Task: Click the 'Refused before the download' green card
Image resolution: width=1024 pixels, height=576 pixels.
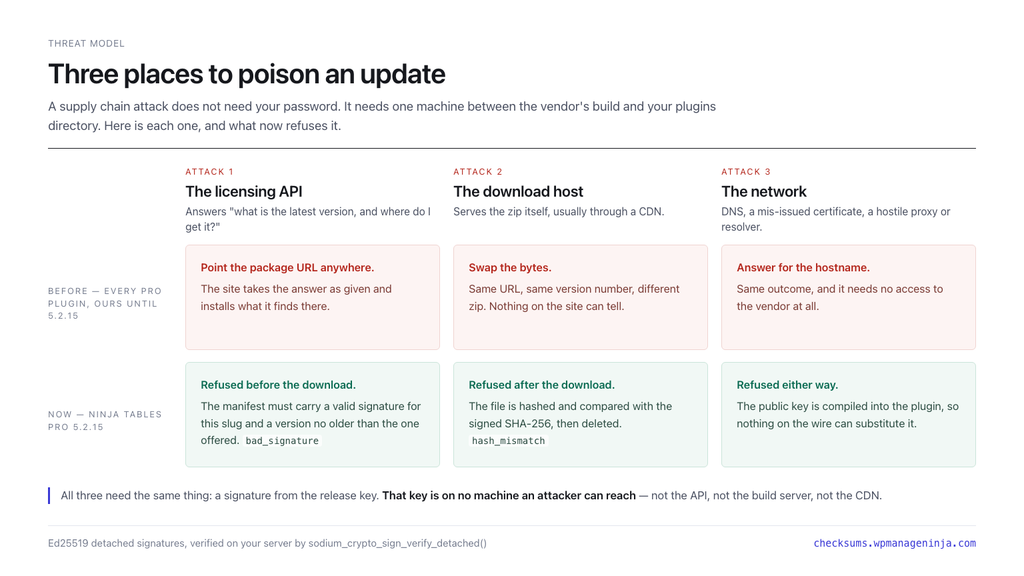Action: click(312, 415)
